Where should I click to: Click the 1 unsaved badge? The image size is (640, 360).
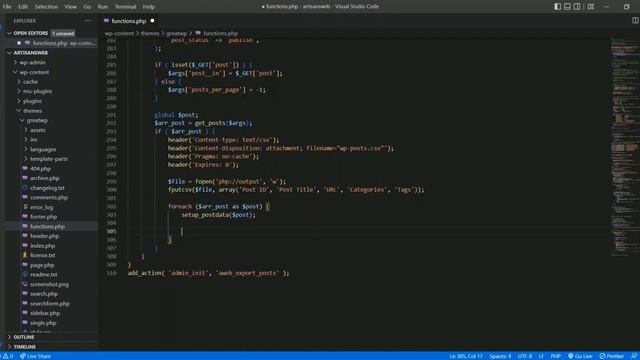63,33
